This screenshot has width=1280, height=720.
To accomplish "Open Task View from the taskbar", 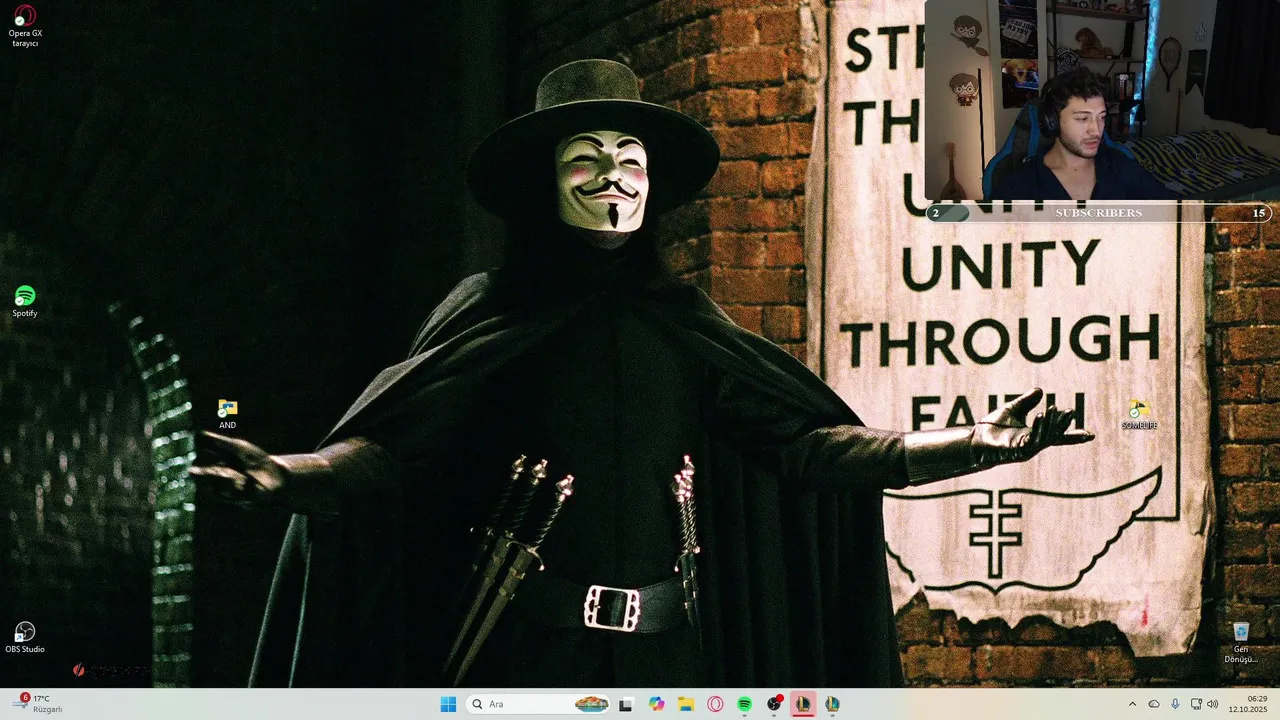I will pos(626,704).
